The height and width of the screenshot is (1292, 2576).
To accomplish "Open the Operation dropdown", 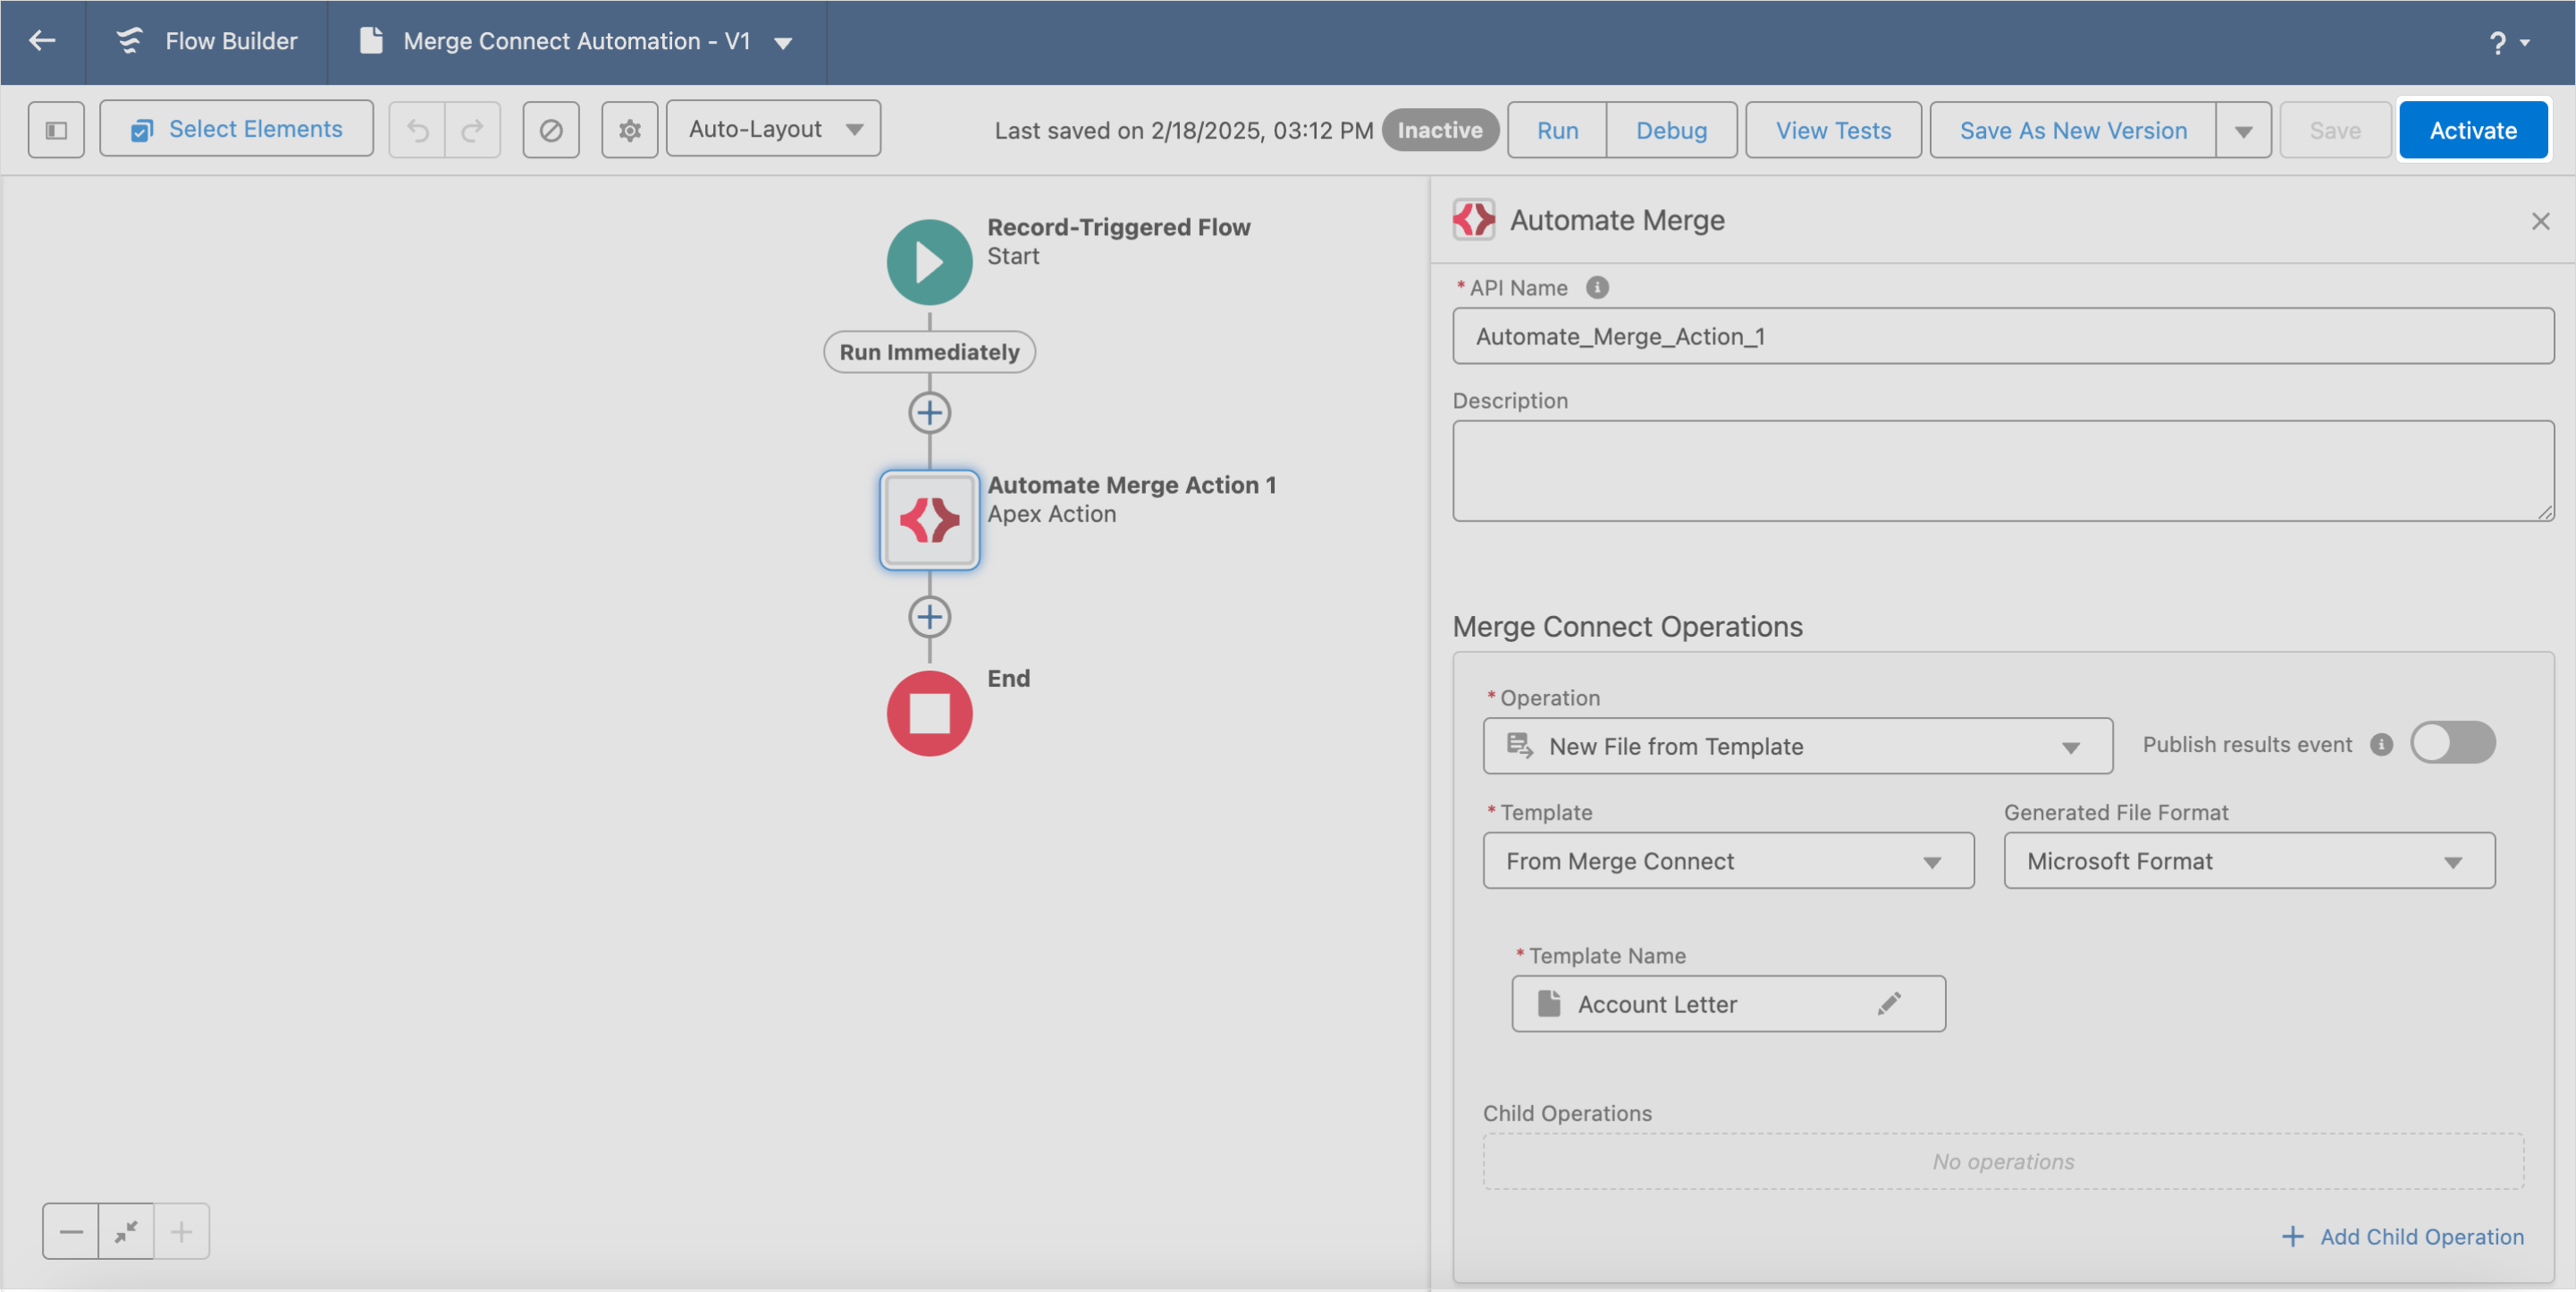I will click(1797, 746).
